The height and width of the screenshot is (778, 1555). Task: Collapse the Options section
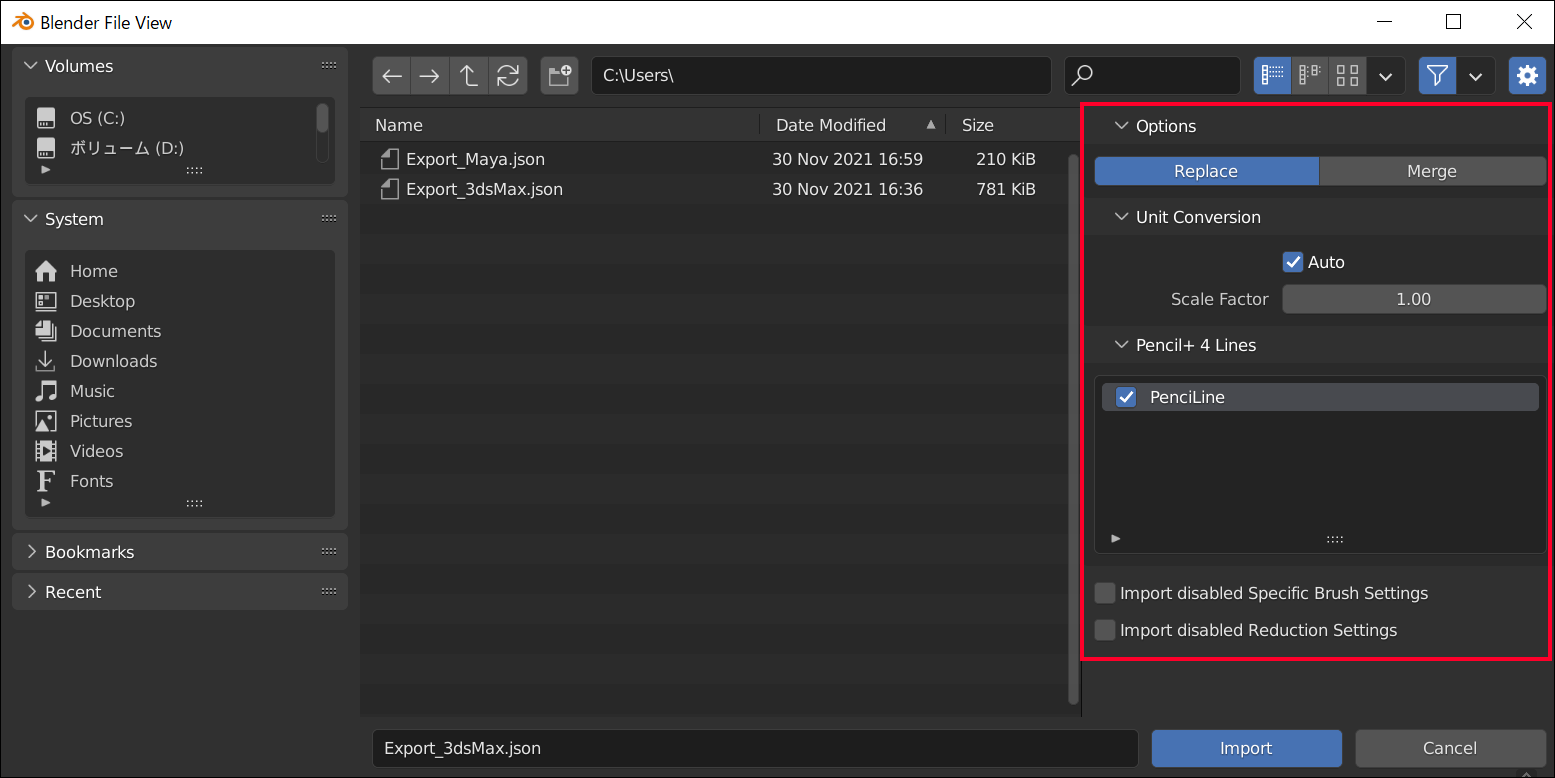(1121, 126)
